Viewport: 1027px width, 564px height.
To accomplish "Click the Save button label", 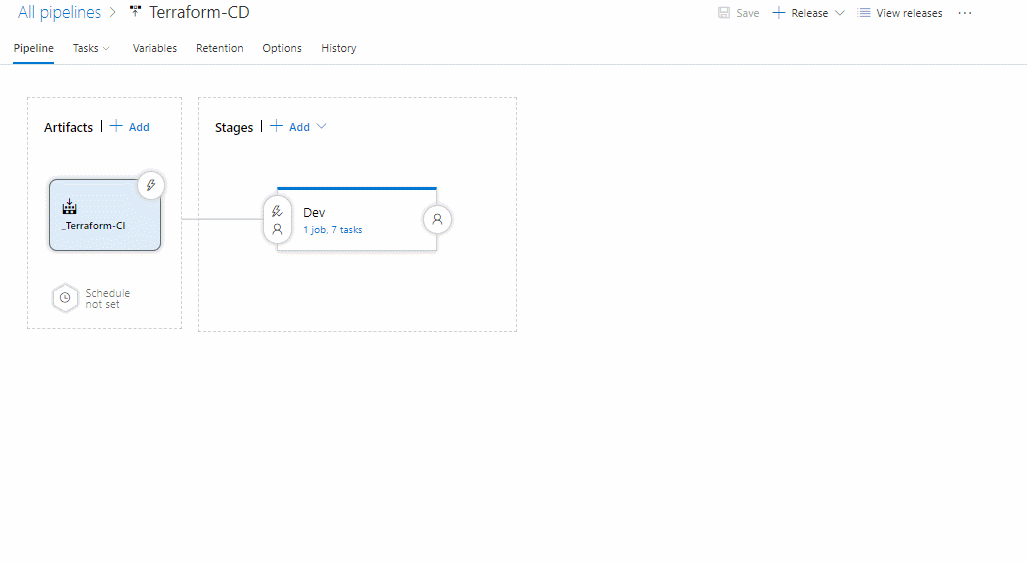I will [747, 13].
